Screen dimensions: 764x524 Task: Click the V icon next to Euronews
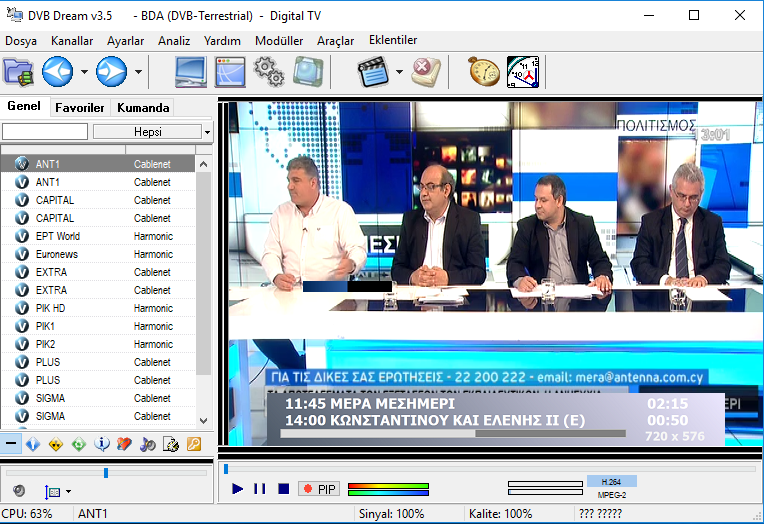coord(21,254)
